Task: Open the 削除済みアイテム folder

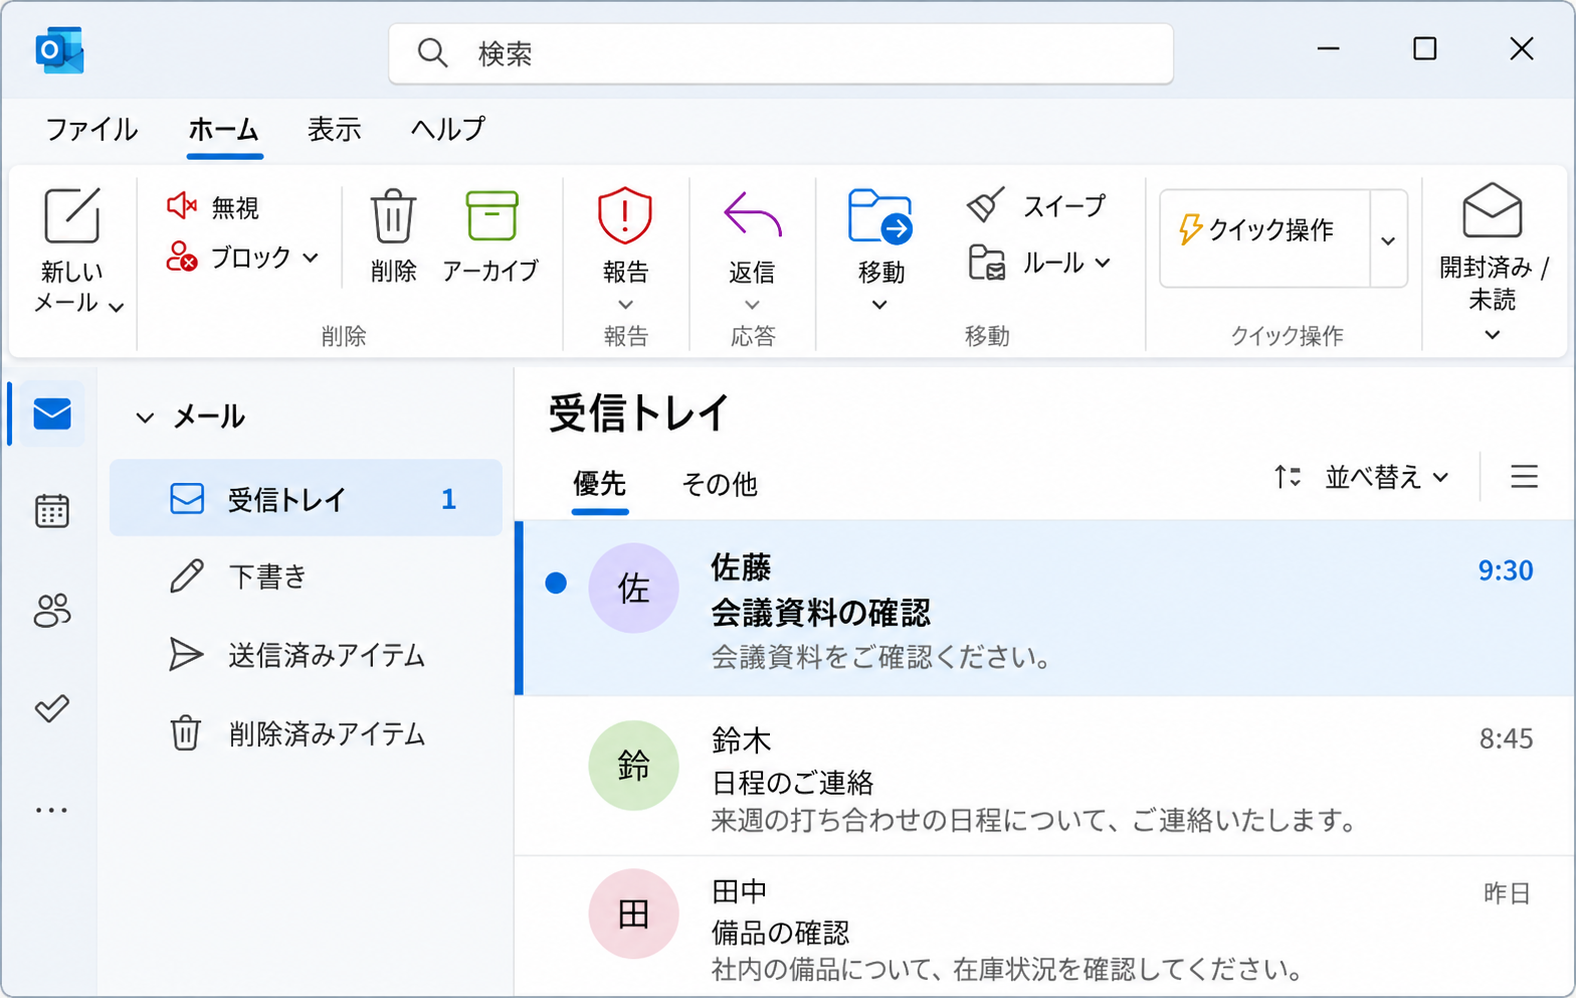Action: [x=306, y=734]
